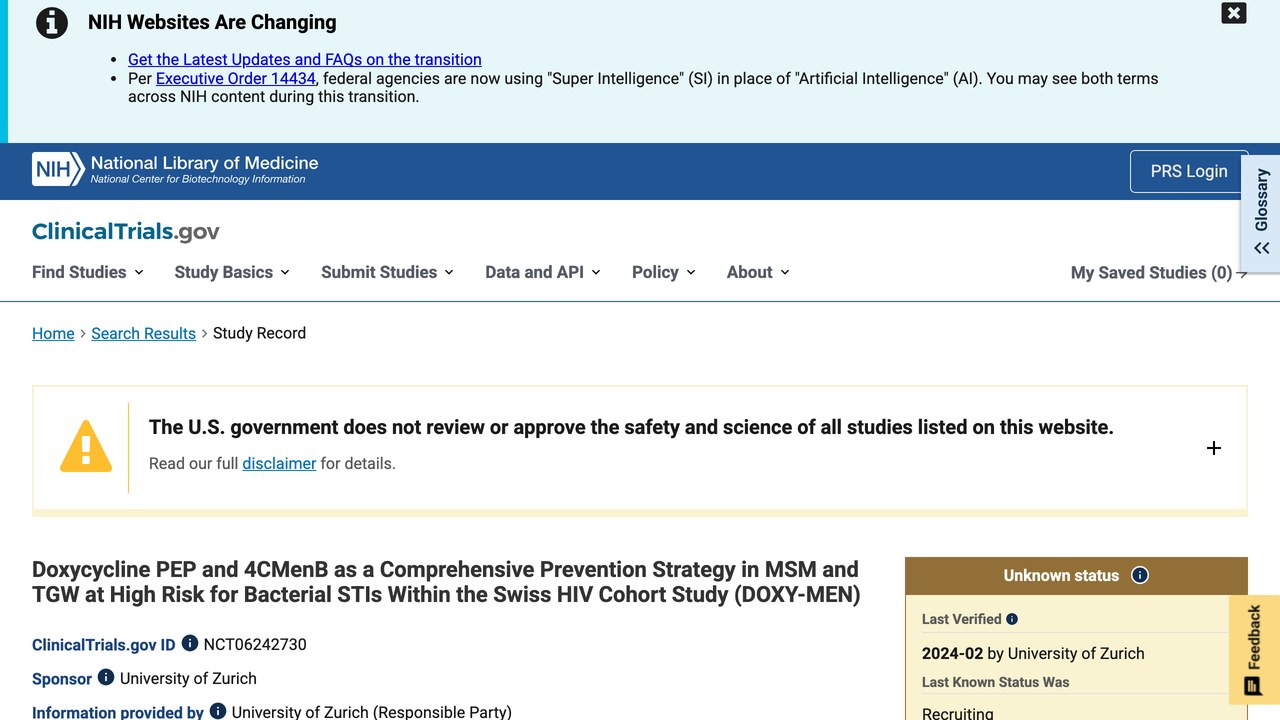Open the full disclaimer link
1280x720 pixels.
coord(279,463)
